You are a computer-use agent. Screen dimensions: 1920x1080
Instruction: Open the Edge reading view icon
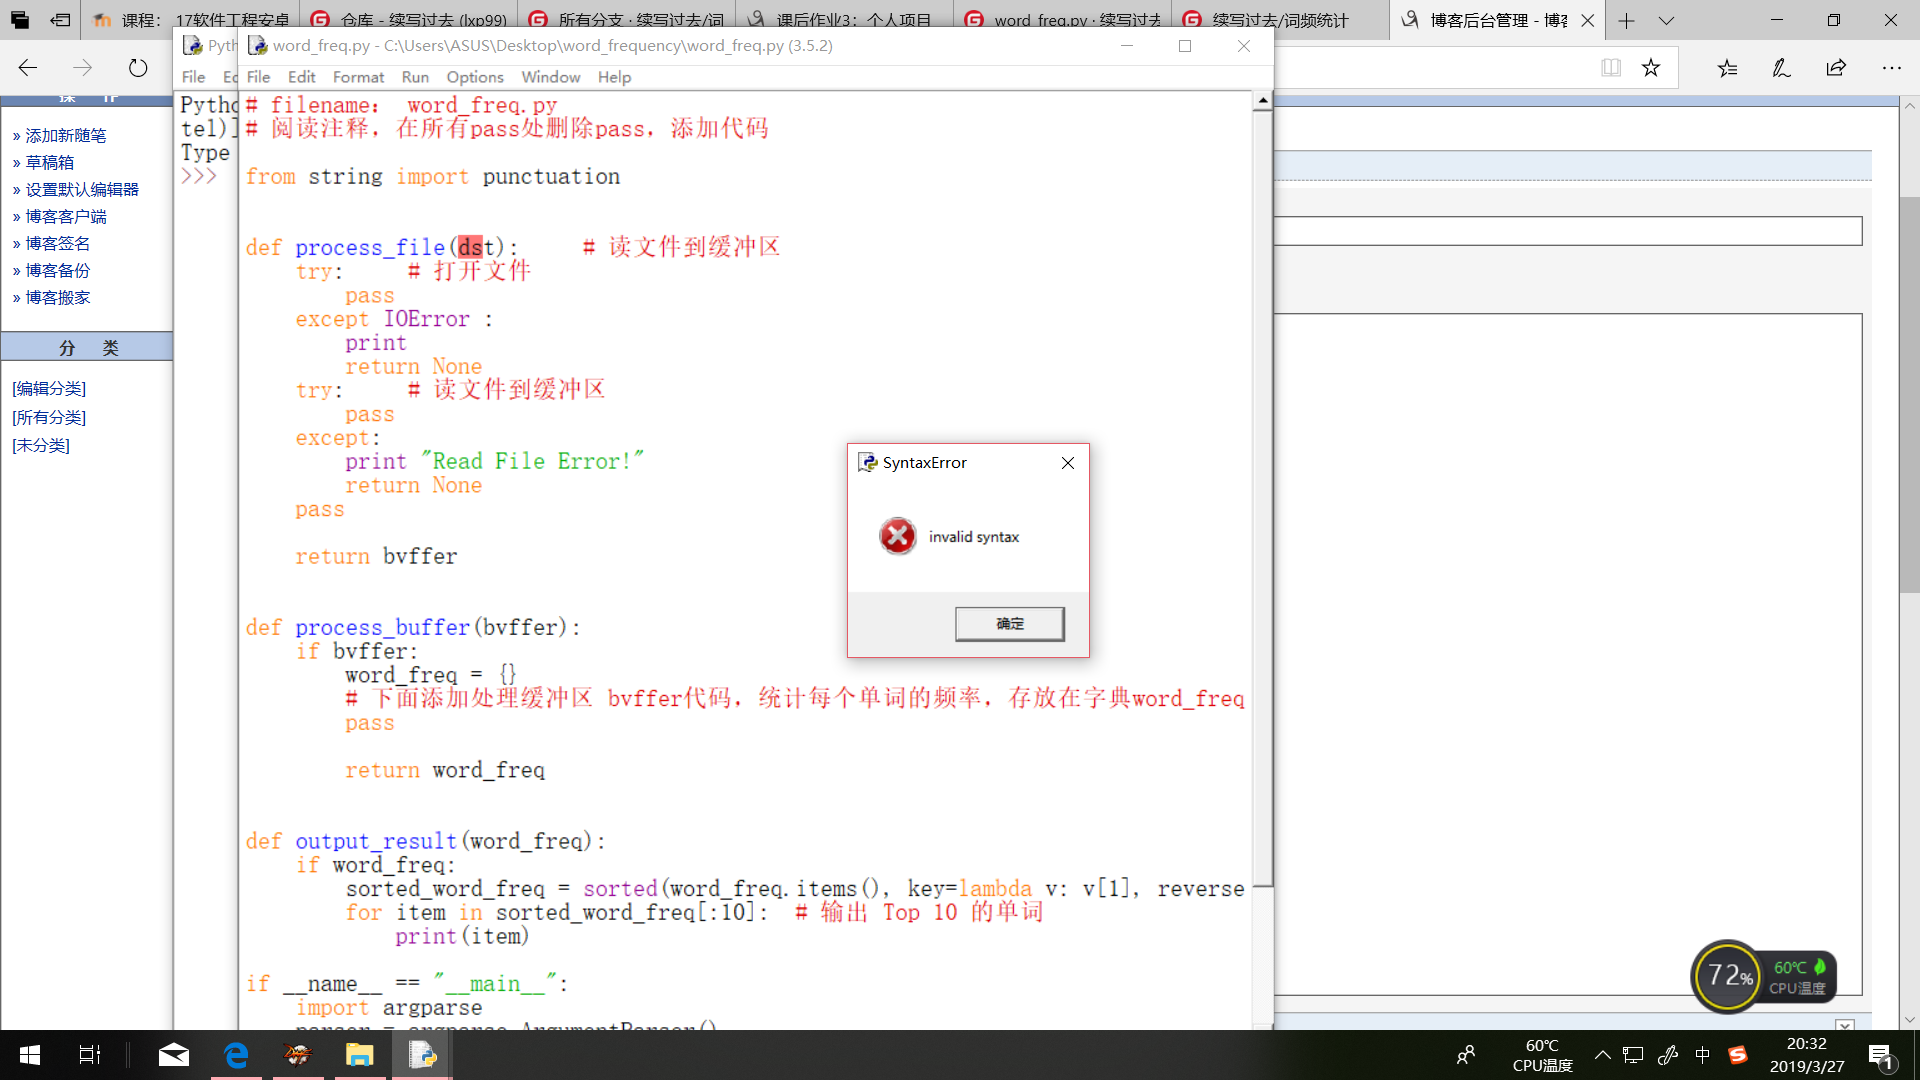tap(1610, 68)
